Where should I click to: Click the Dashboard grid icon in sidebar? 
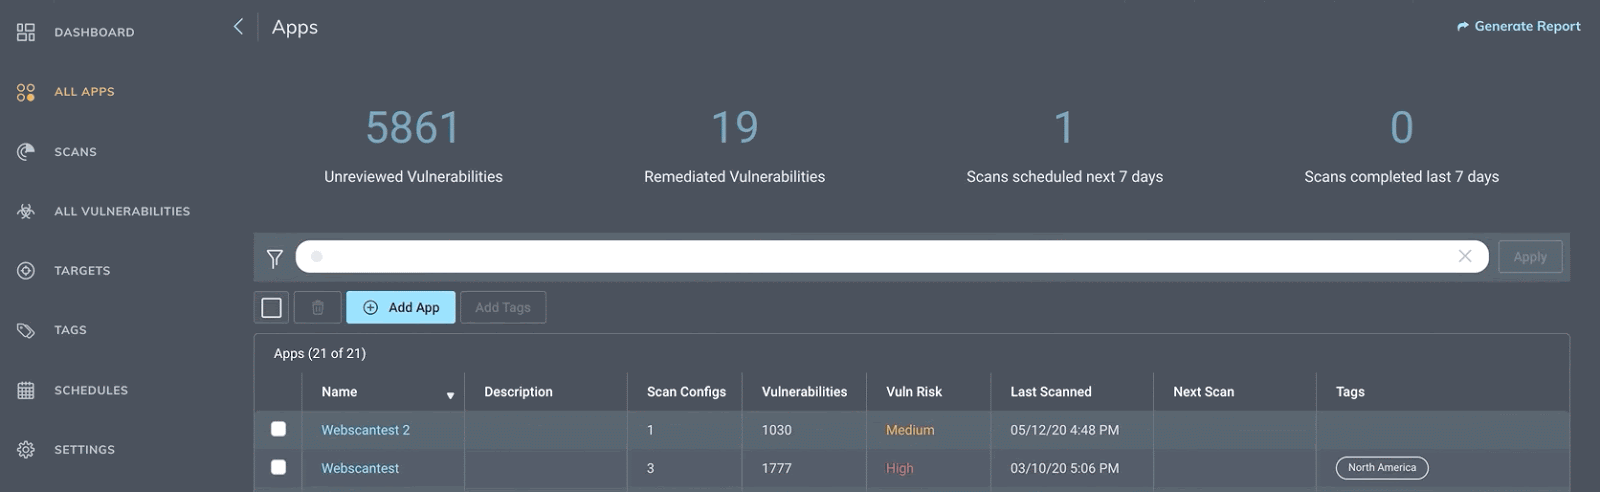(26, 32)
